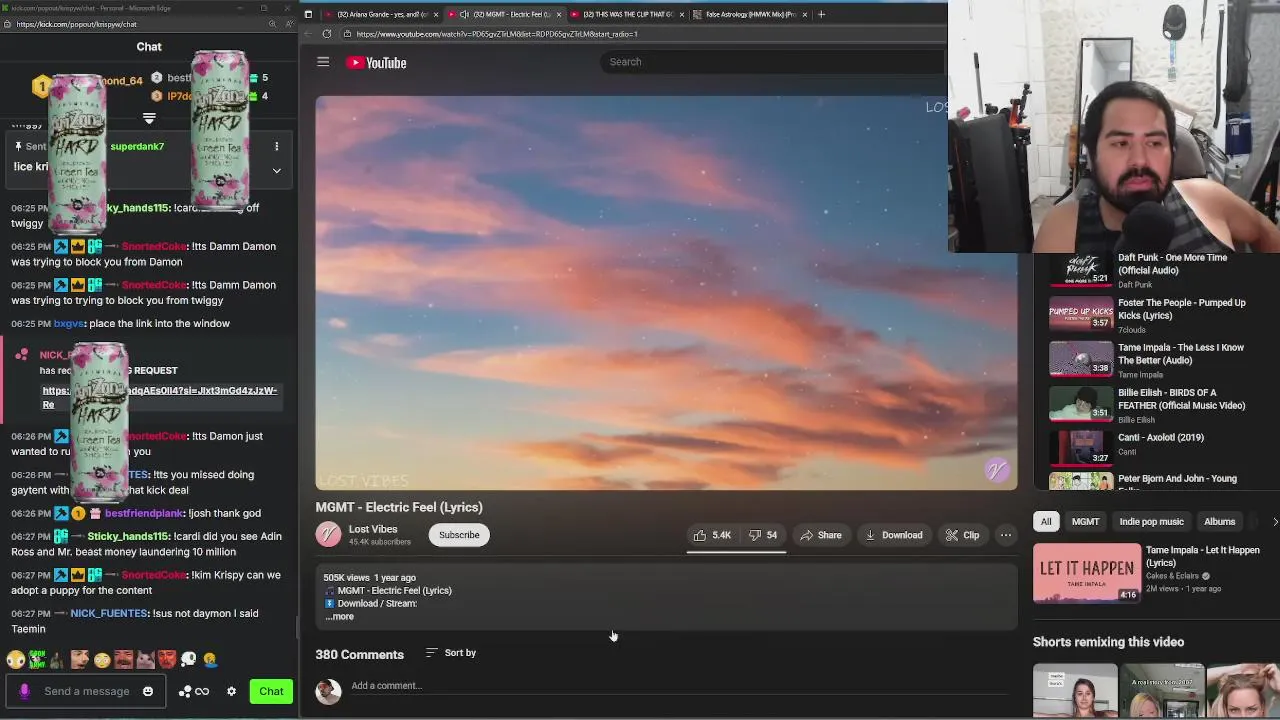
Task: Share the MGMT video
Action: pyautogui.click(x=821, y=535)
